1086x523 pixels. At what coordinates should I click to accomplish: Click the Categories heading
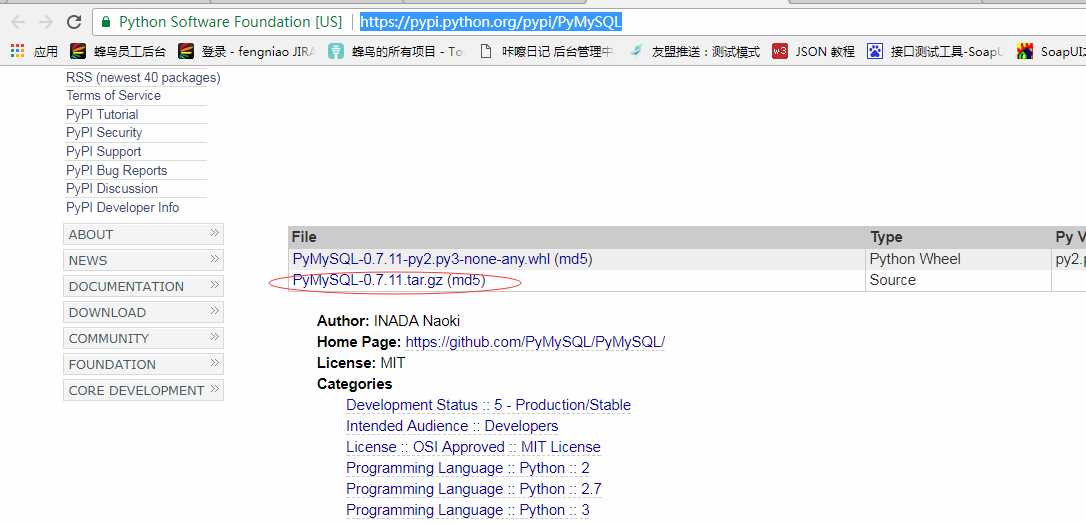coord(355,384)
